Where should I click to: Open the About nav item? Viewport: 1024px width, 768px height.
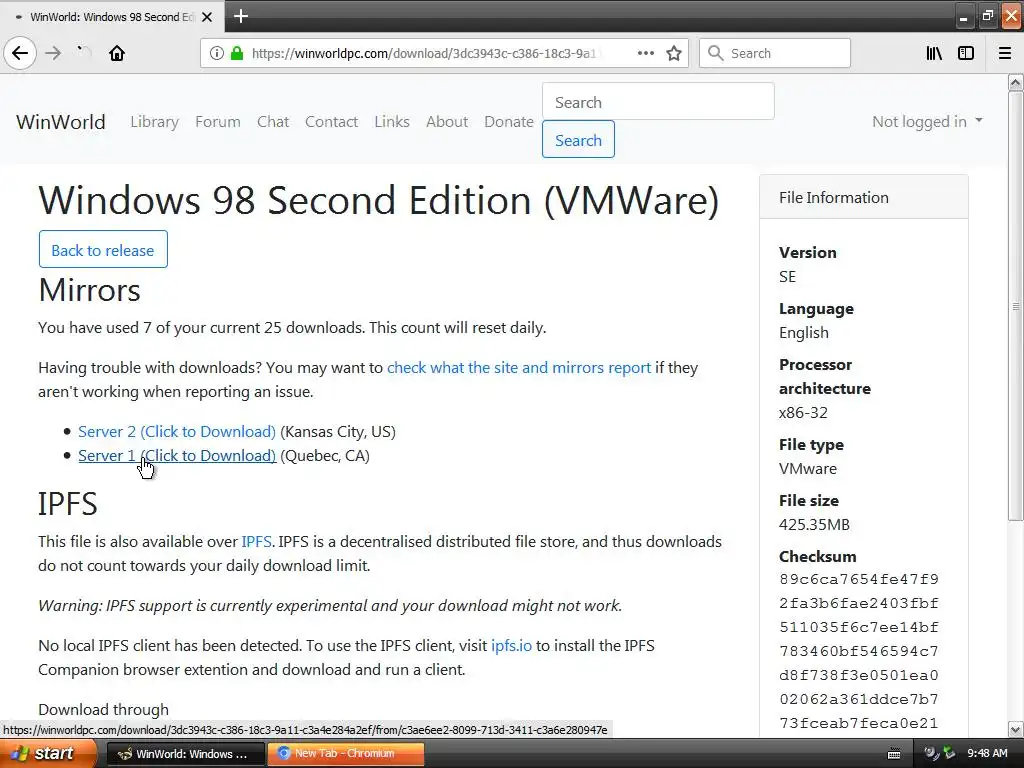point(447,122)
